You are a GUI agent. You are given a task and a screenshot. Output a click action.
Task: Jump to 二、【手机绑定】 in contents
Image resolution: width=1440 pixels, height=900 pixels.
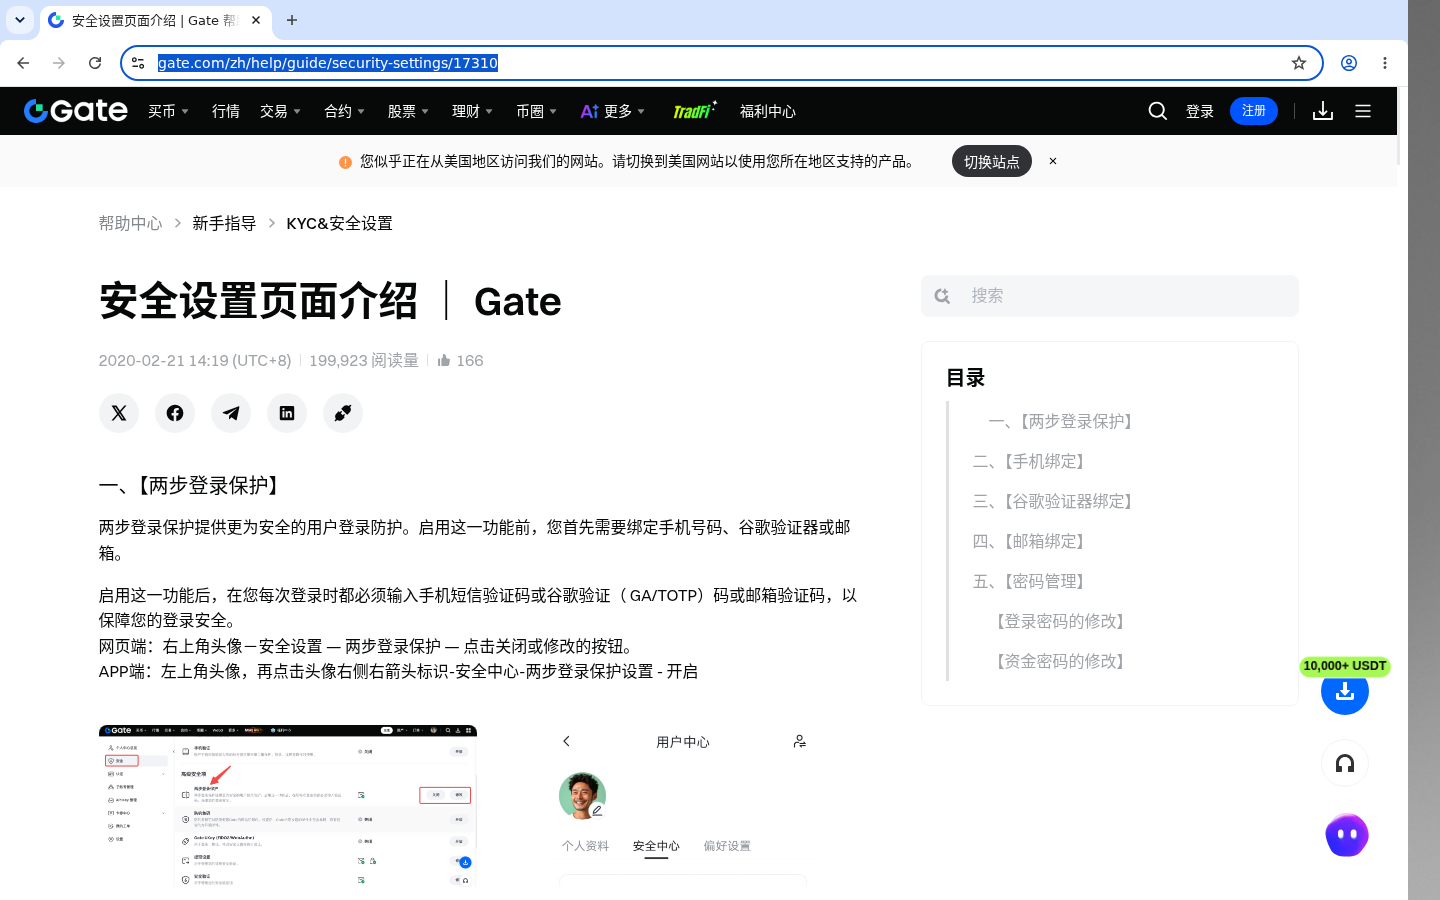[x=1031, y=461]
